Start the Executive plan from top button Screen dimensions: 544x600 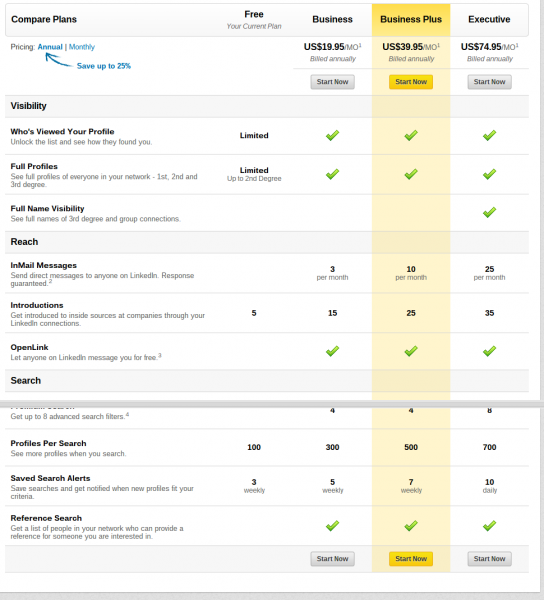tap(489, 82)
